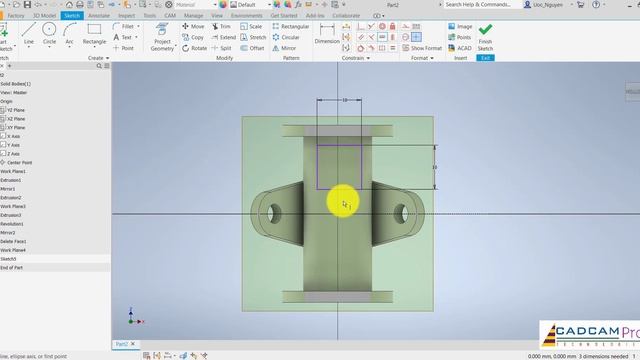Insert an ACAD file
The width and height of the screenshot is (640, 360).
tap(460, 48)
